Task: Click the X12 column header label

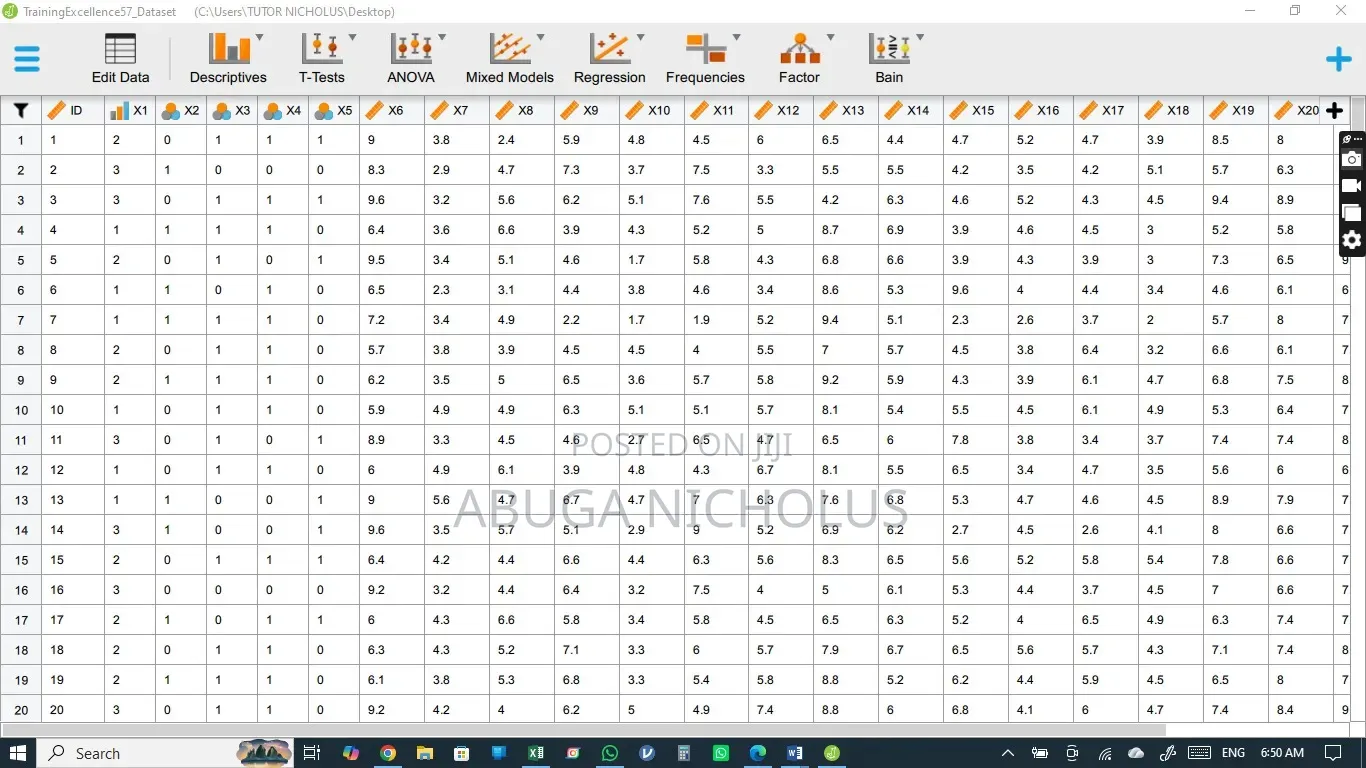Action: pos(789,111)
